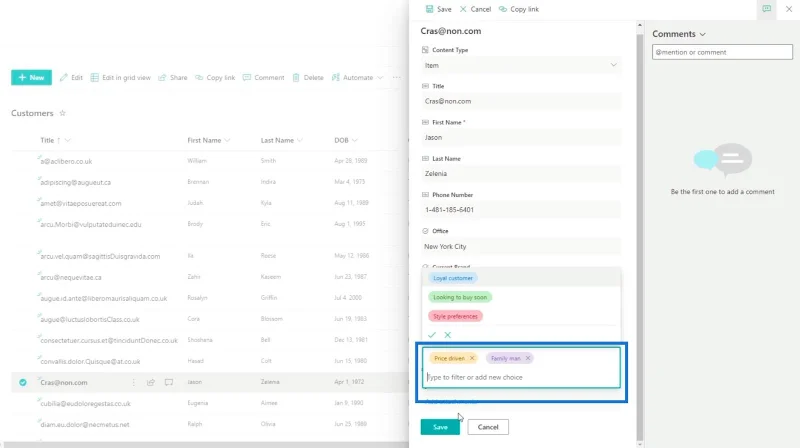
Task: Click the form's vertical scrollbar
Action: coord(640,235)
